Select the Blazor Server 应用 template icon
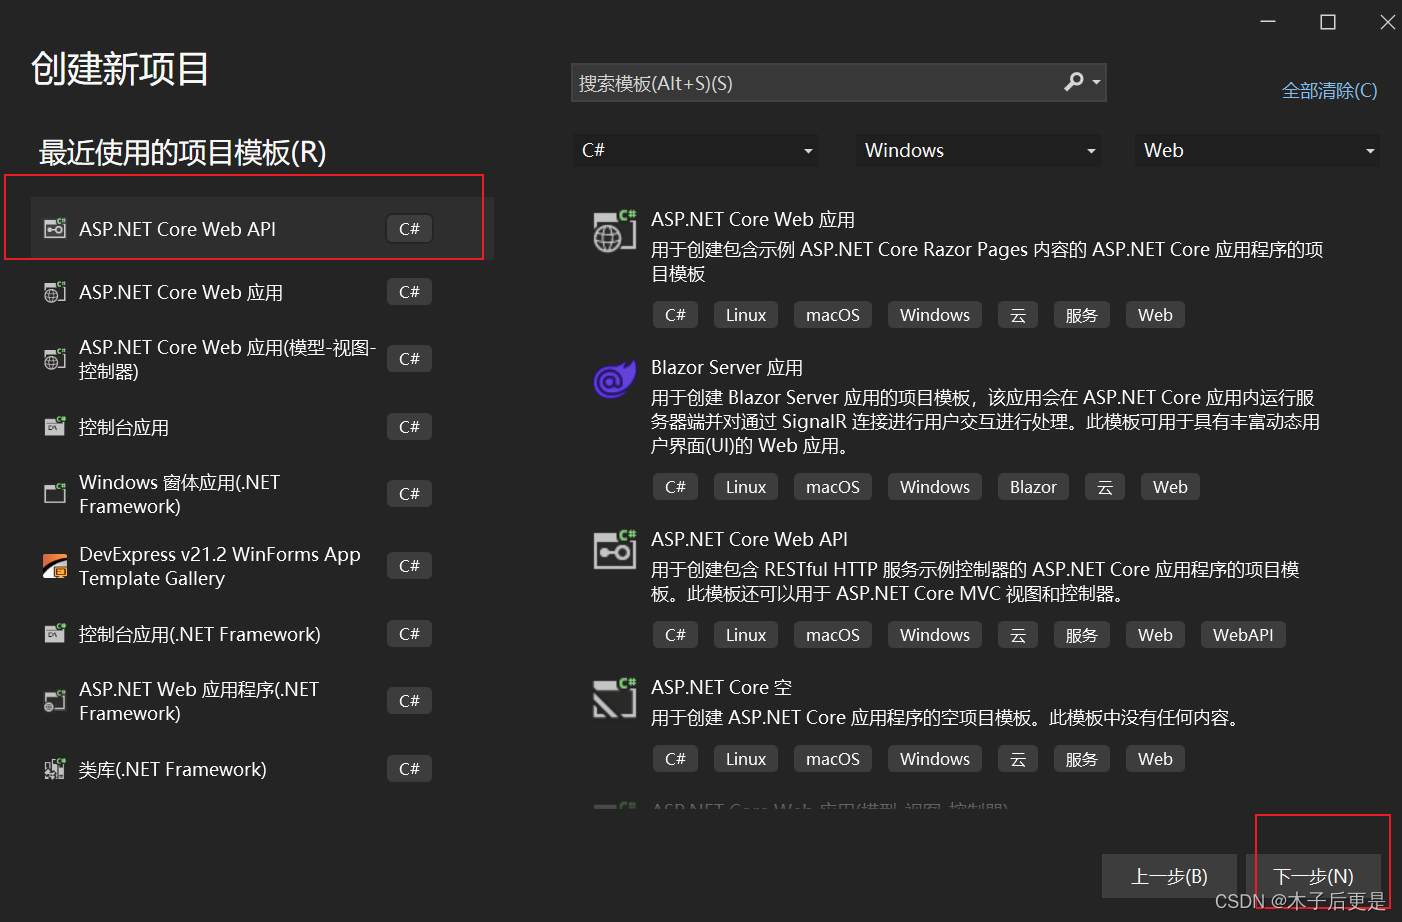This screenshot has height=922, width=1402. [x=614, y=378]
